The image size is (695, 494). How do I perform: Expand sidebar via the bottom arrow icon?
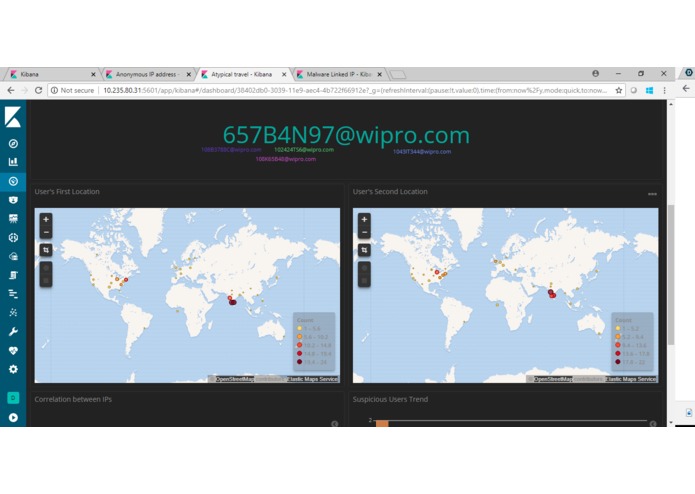tap(13, 417)
